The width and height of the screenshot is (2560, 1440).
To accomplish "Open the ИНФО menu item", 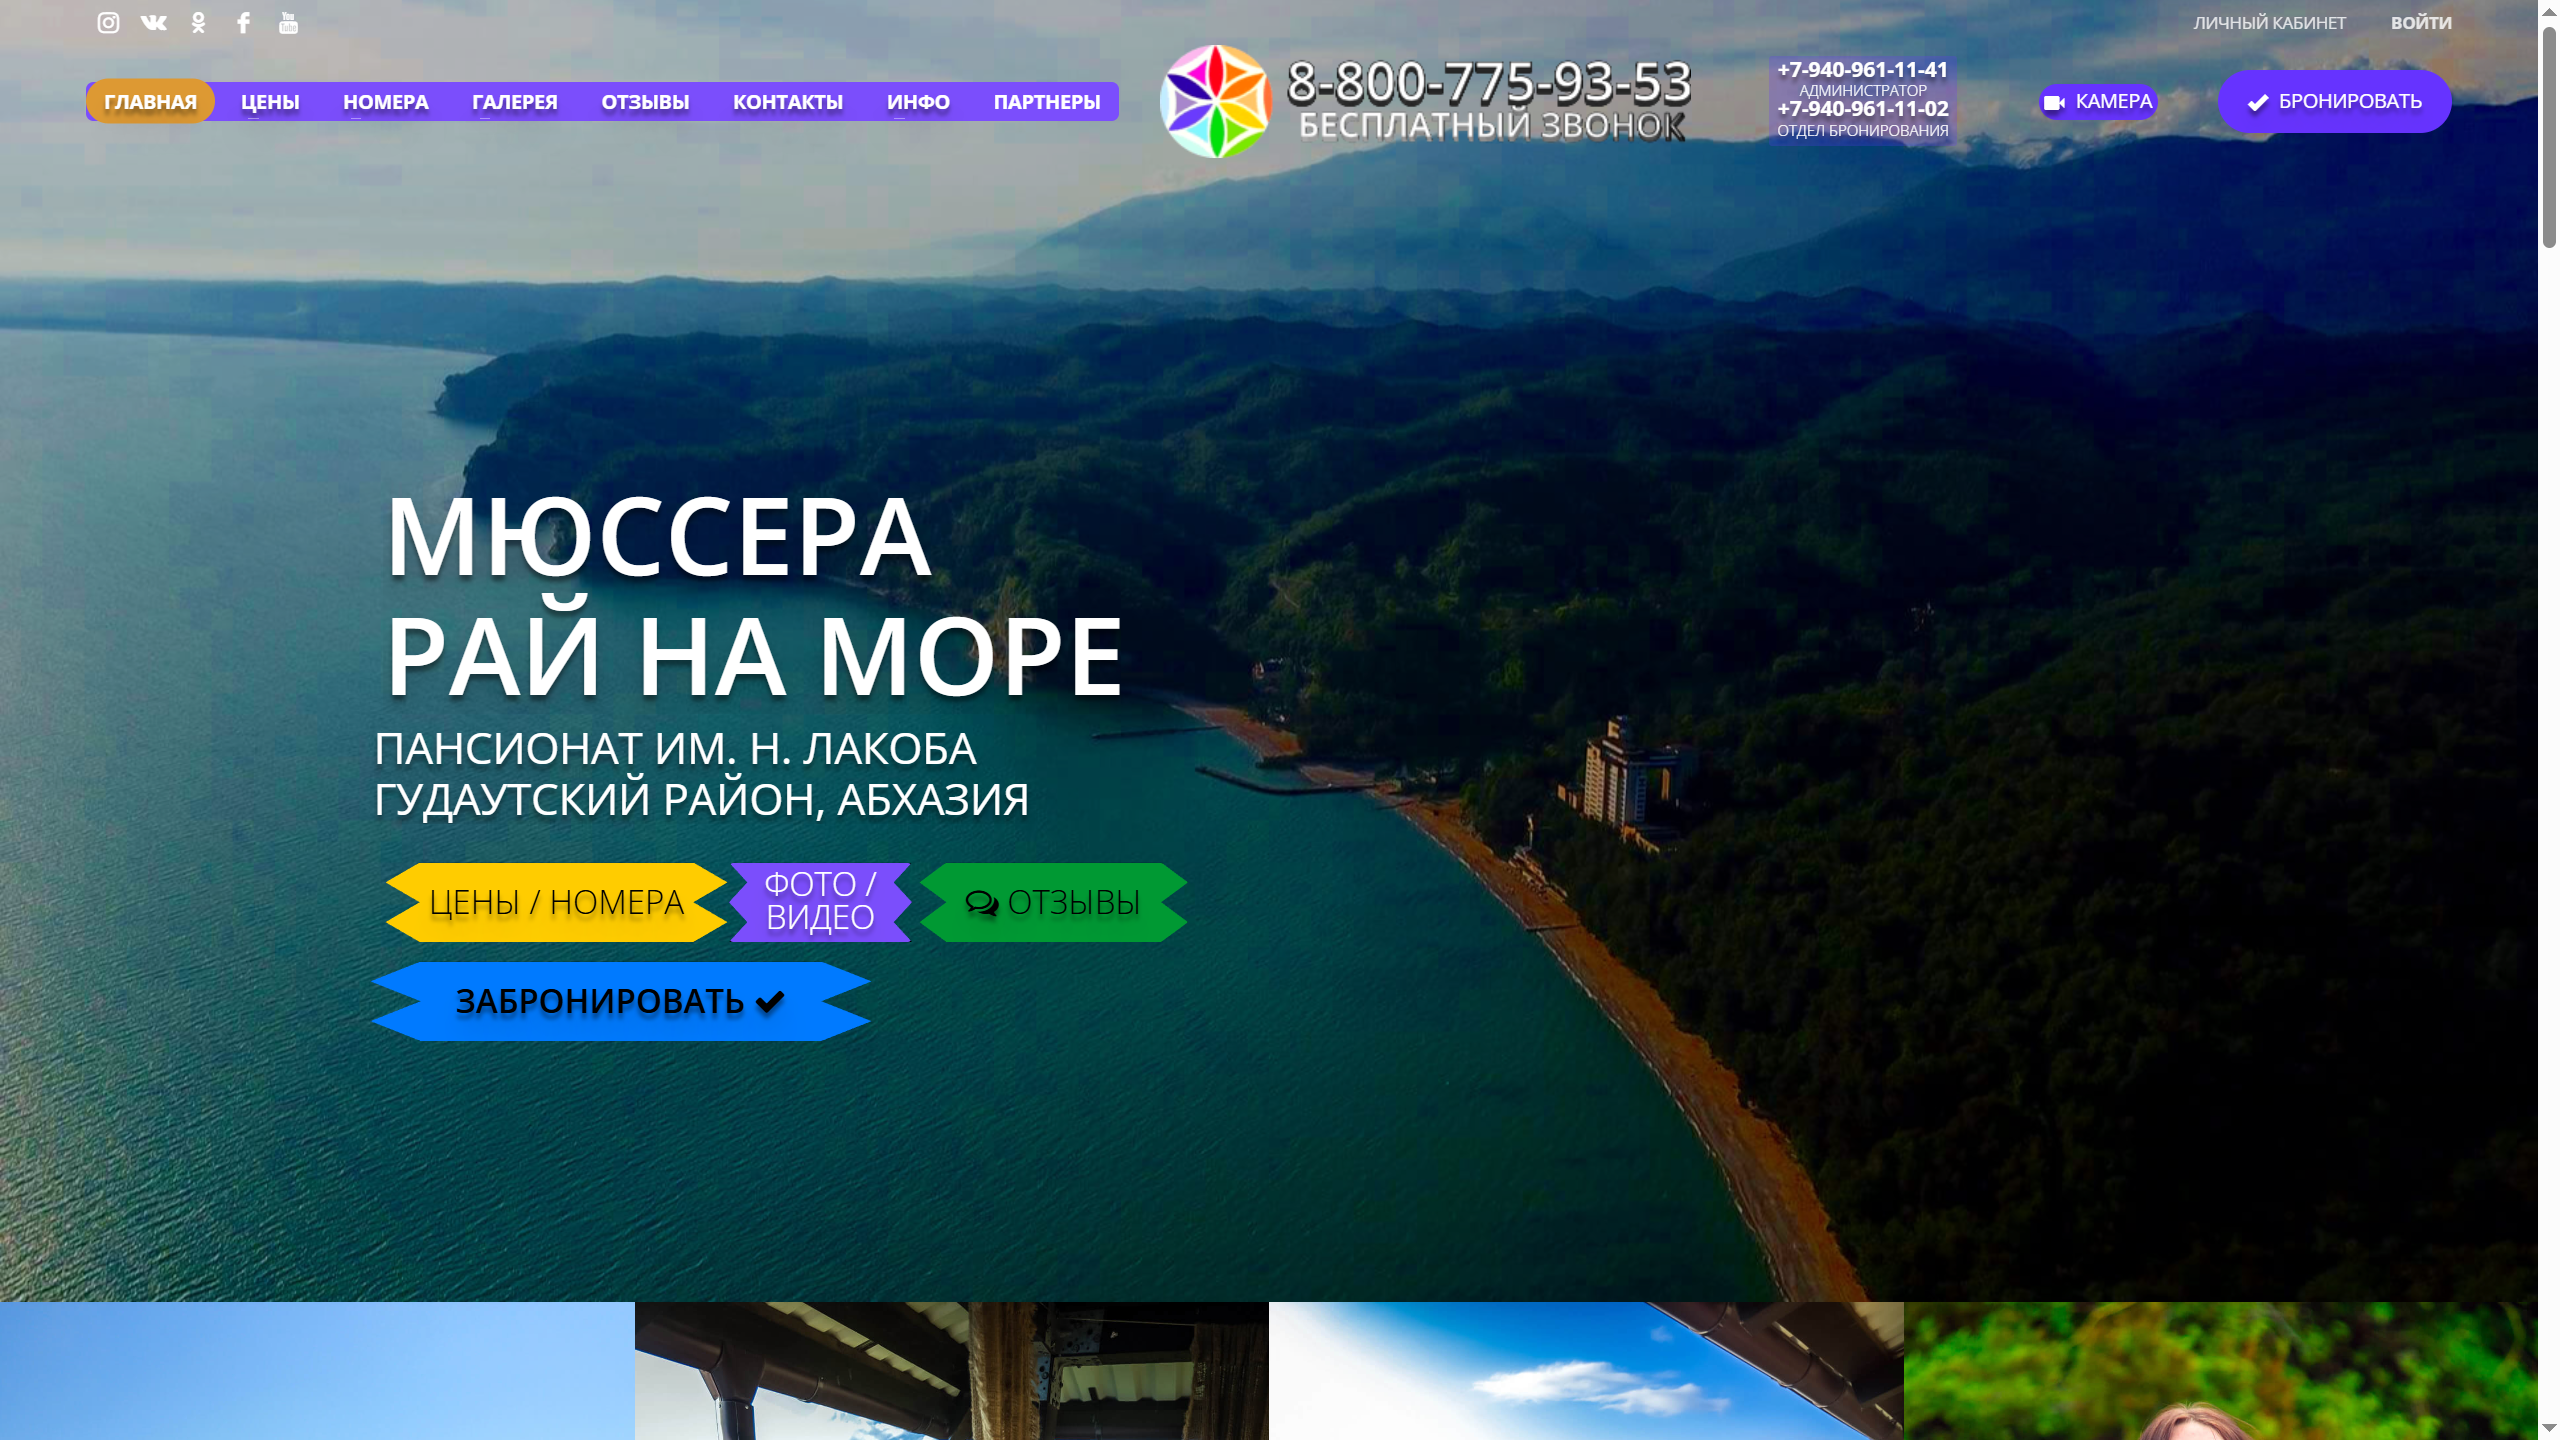I will coord(918,101).
